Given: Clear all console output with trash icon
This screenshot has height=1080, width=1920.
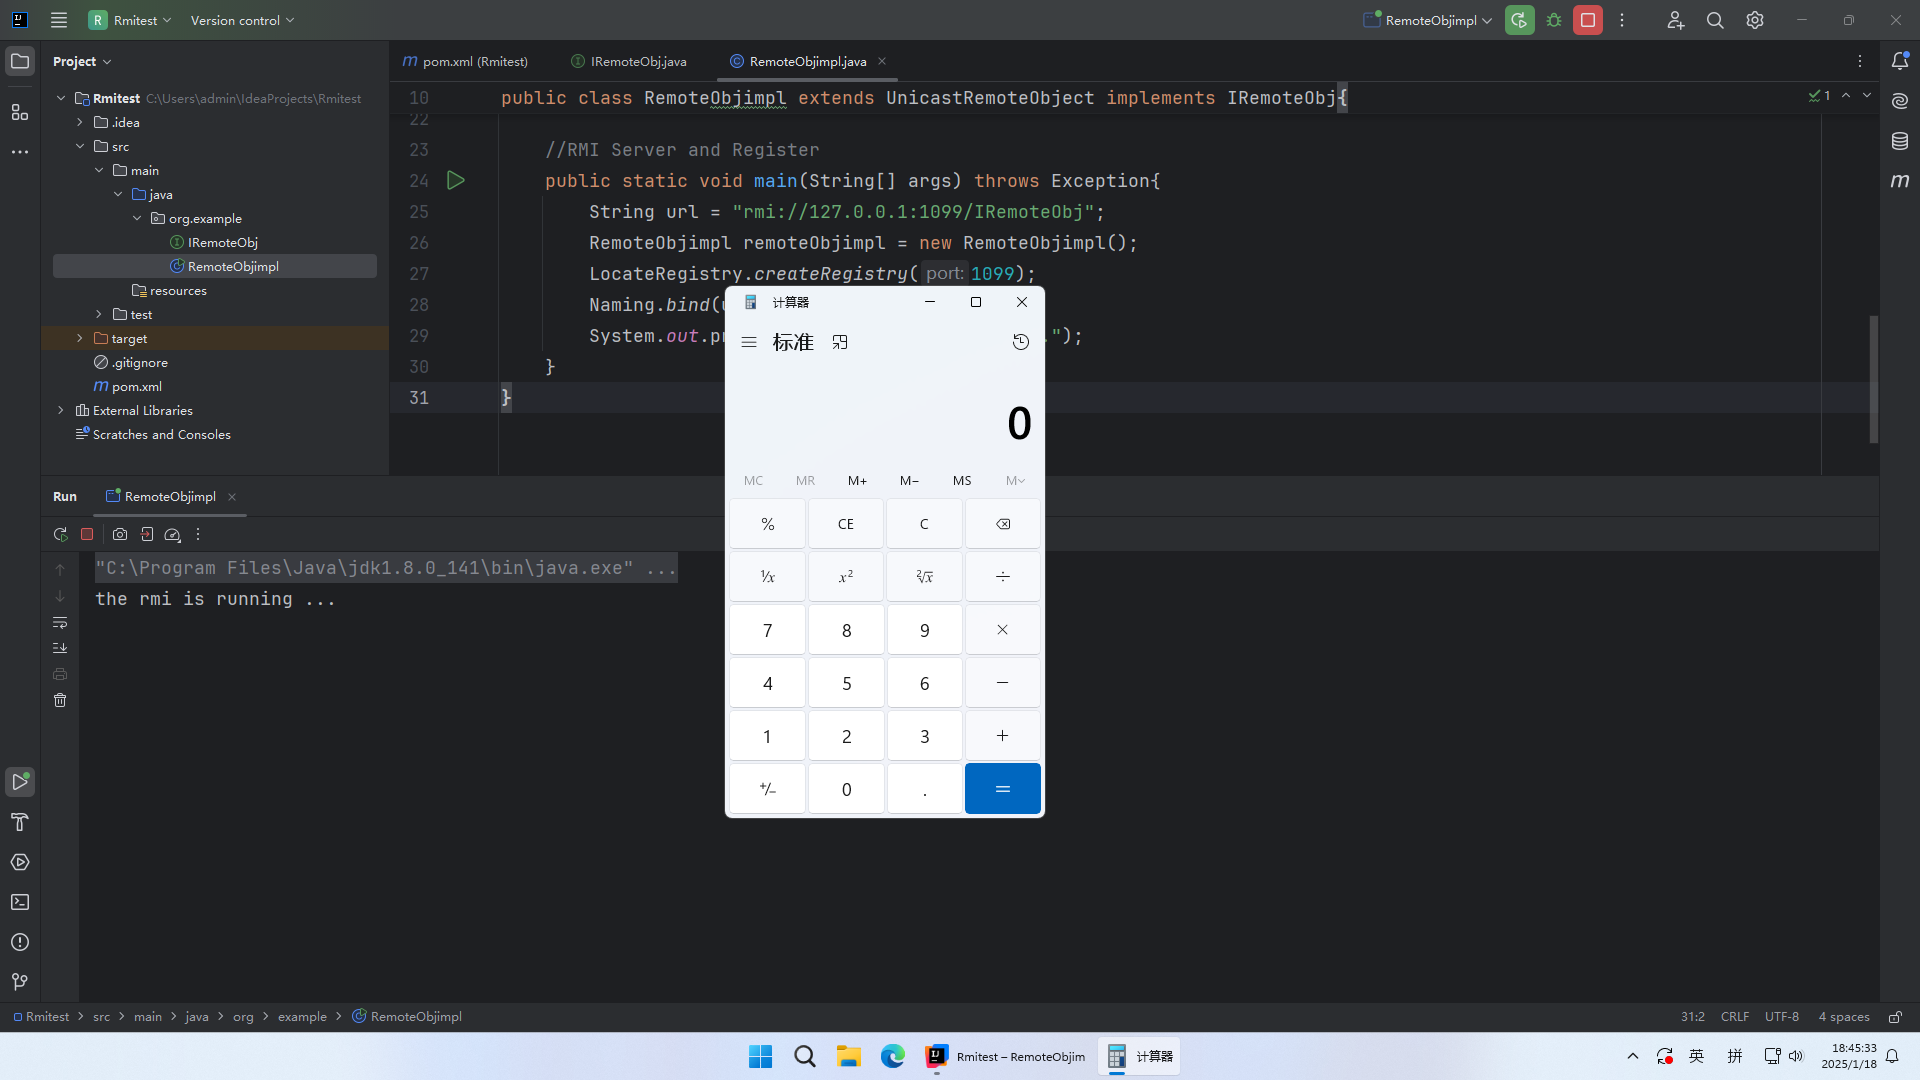Looking at the screenshot, I should (60, 701).
